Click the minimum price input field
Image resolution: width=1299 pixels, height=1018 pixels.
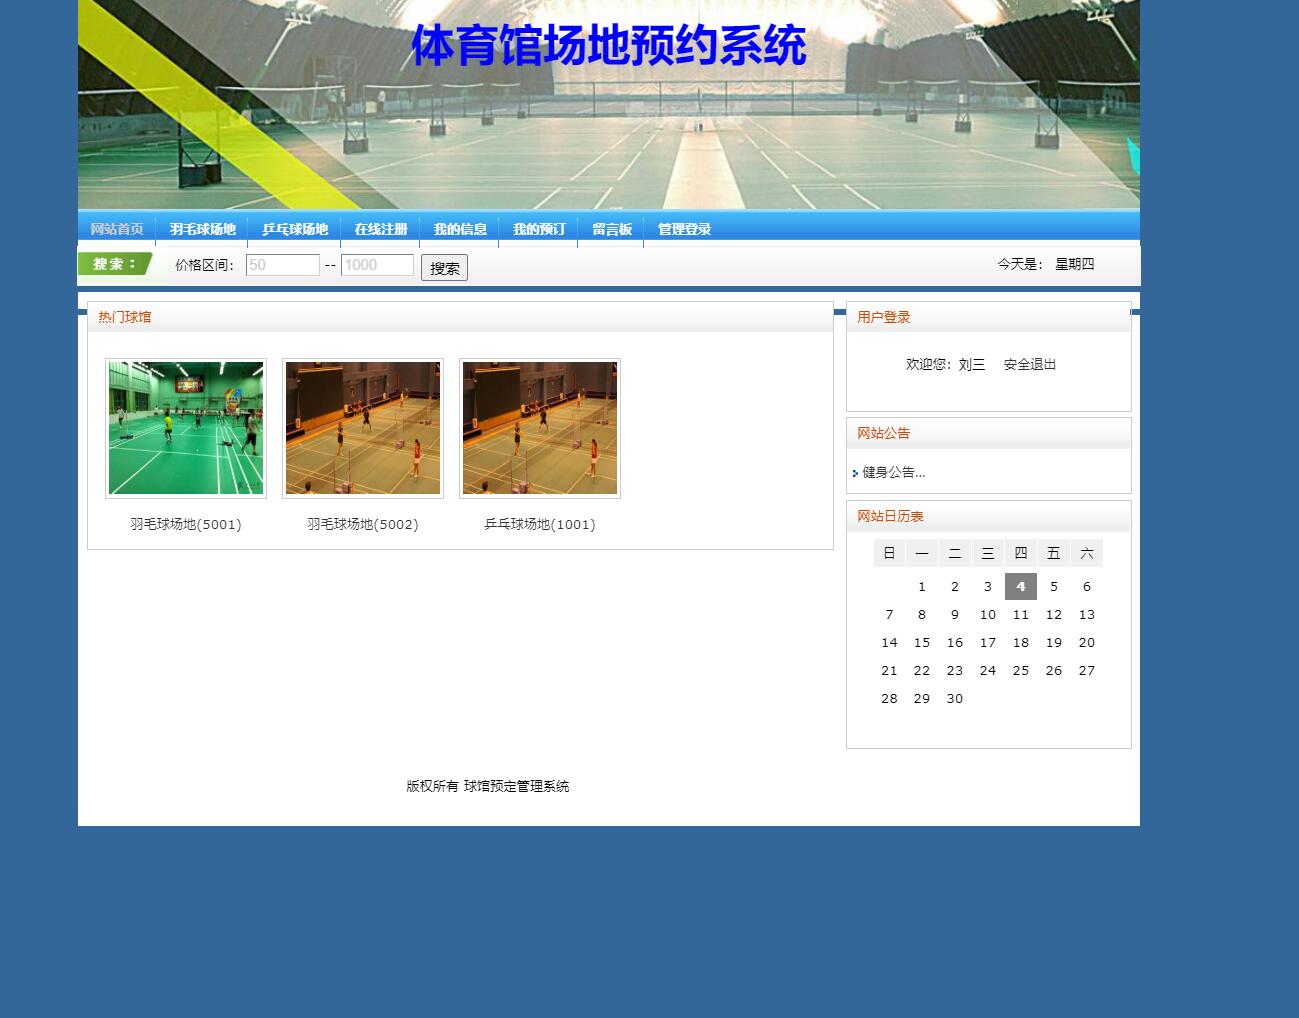pyautogui.click(x=283, y=264)
